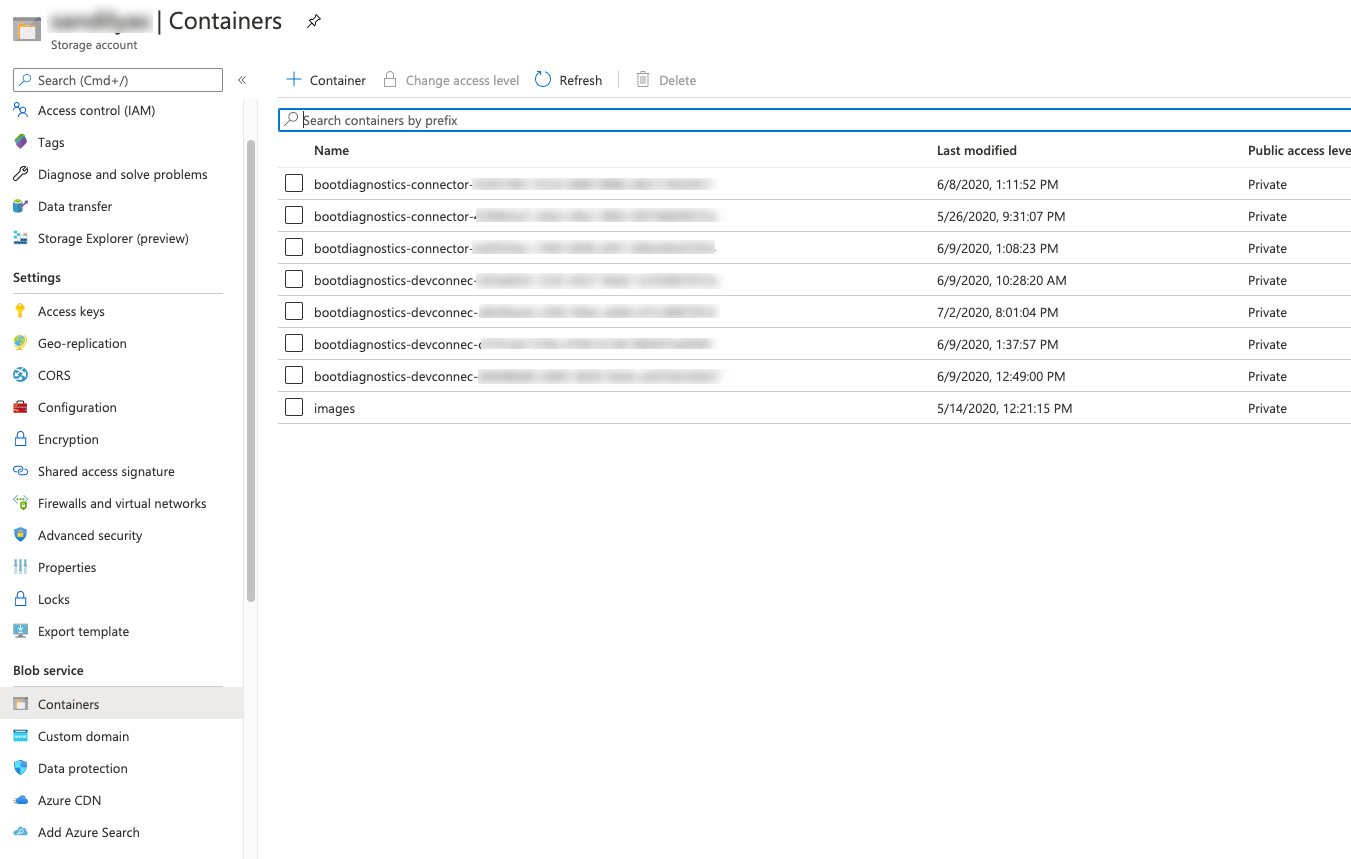Open Geo-replication globe icon
Viewport: 1351px width, 859px height.
tap(20, 343)
